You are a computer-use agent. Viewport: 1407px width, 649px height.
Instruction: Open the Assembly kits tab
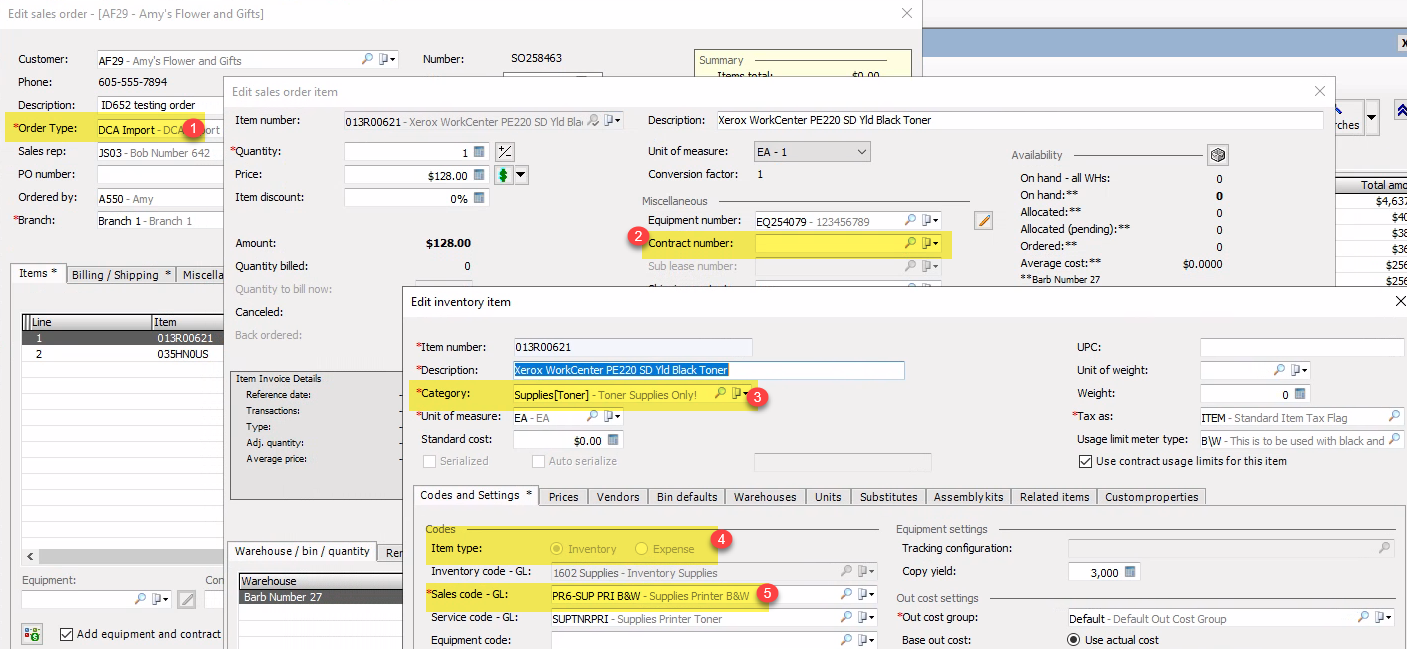[968, 496]
